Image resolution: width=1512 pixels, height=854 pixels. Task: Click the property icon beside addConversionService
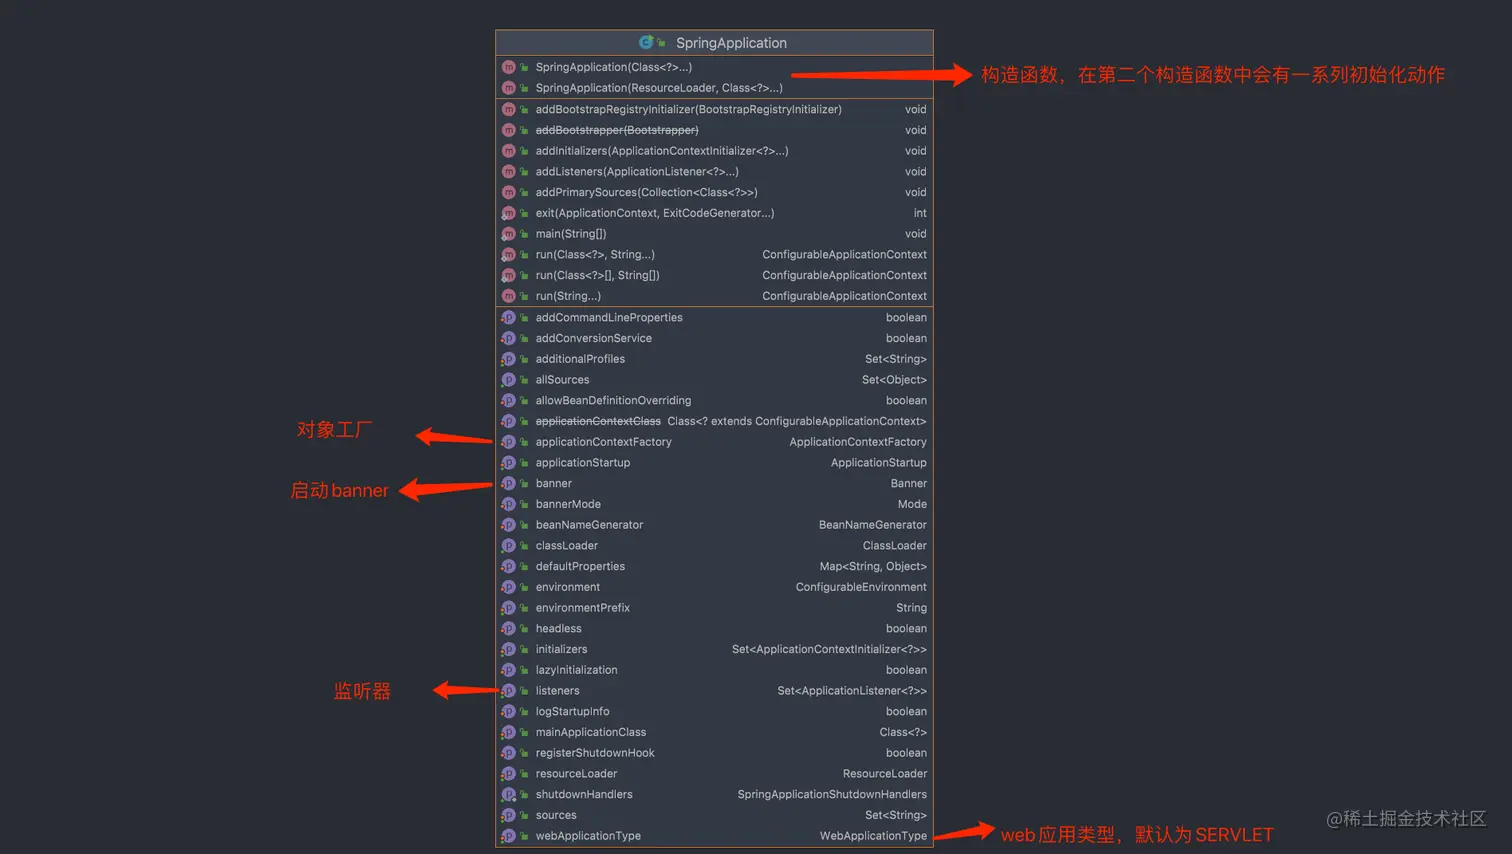508,338
